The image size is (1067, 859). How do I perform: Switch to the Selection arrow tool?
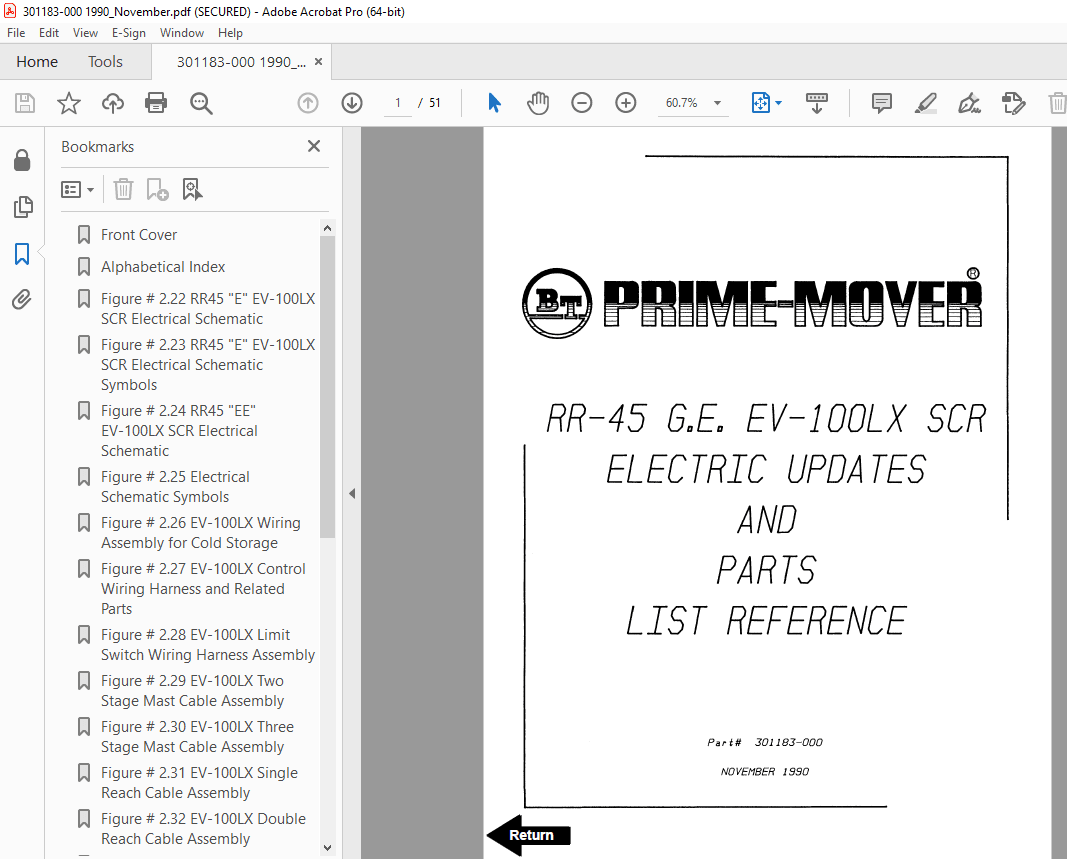pyautogui.click(x=494, y=102)
